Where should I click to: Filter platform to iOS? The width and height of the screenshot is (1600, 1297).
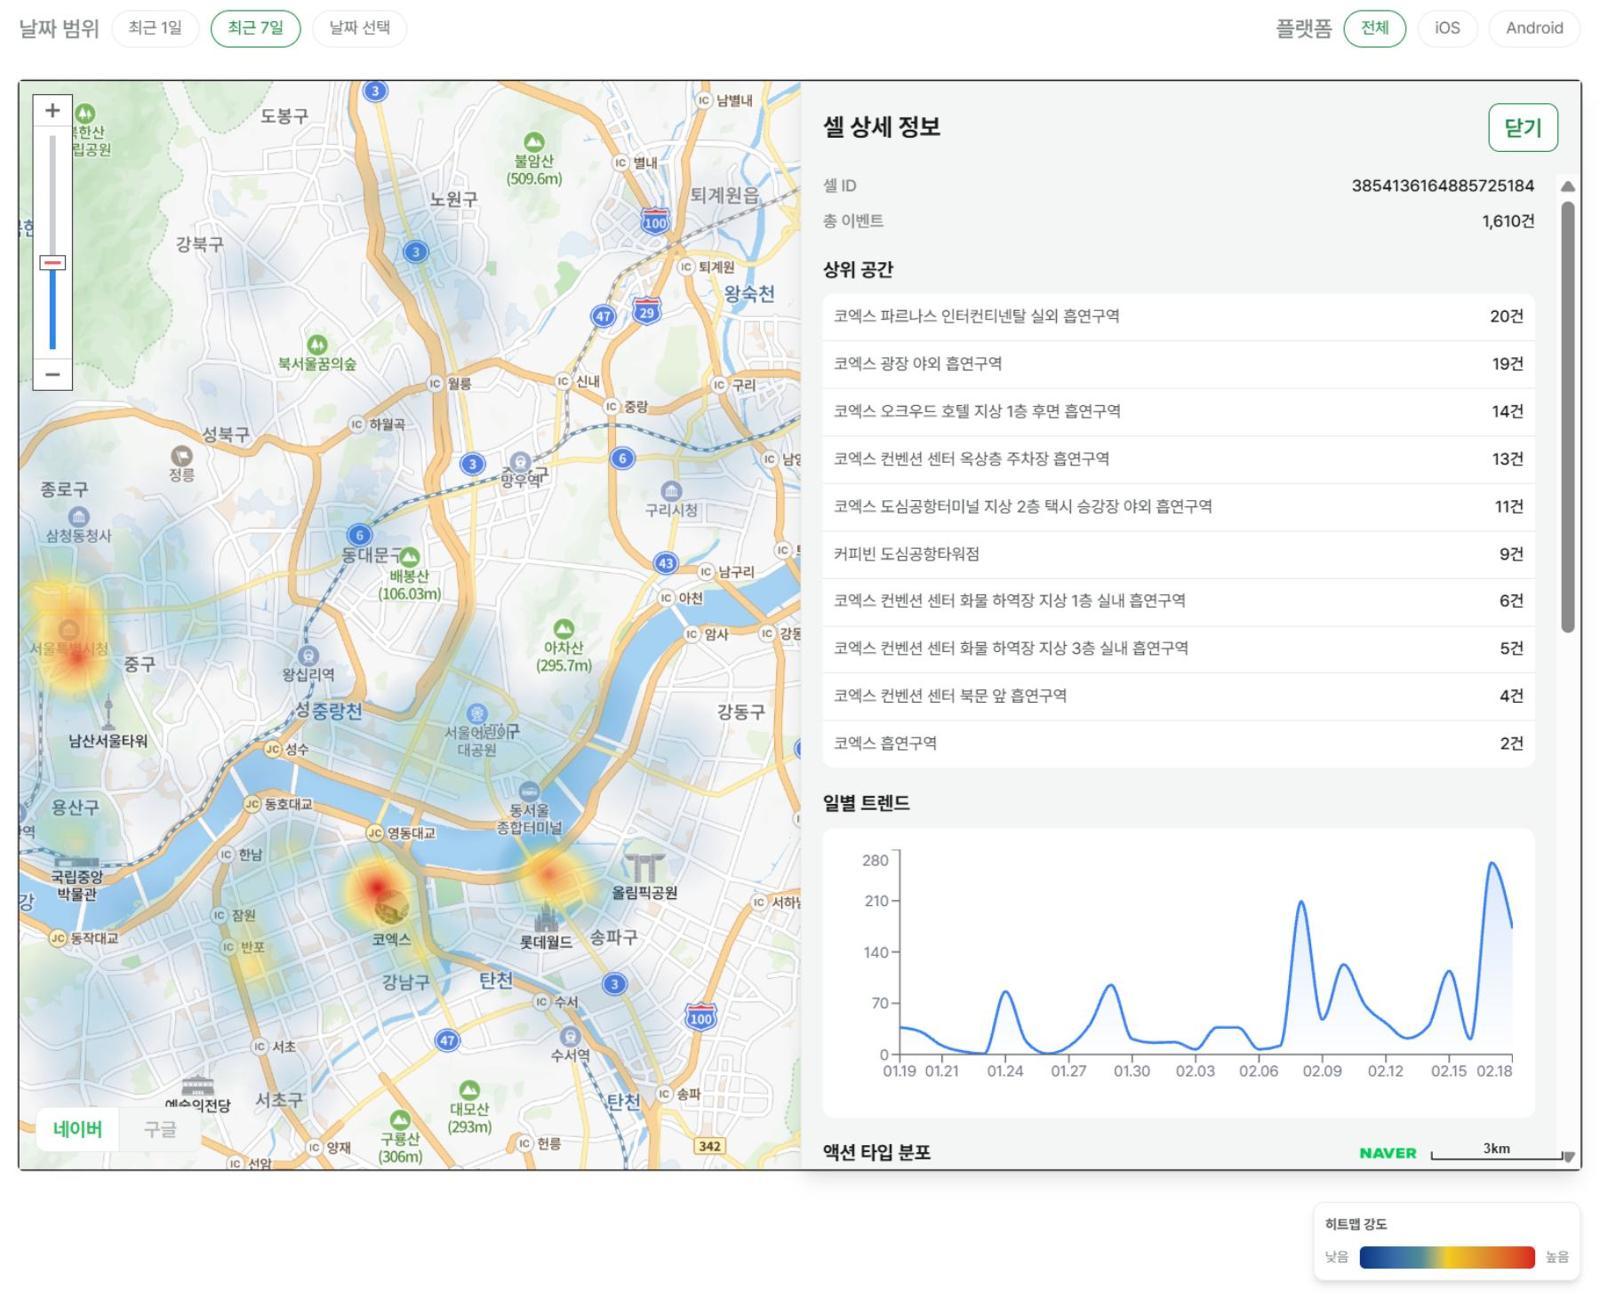click(x=1446, y=28)
